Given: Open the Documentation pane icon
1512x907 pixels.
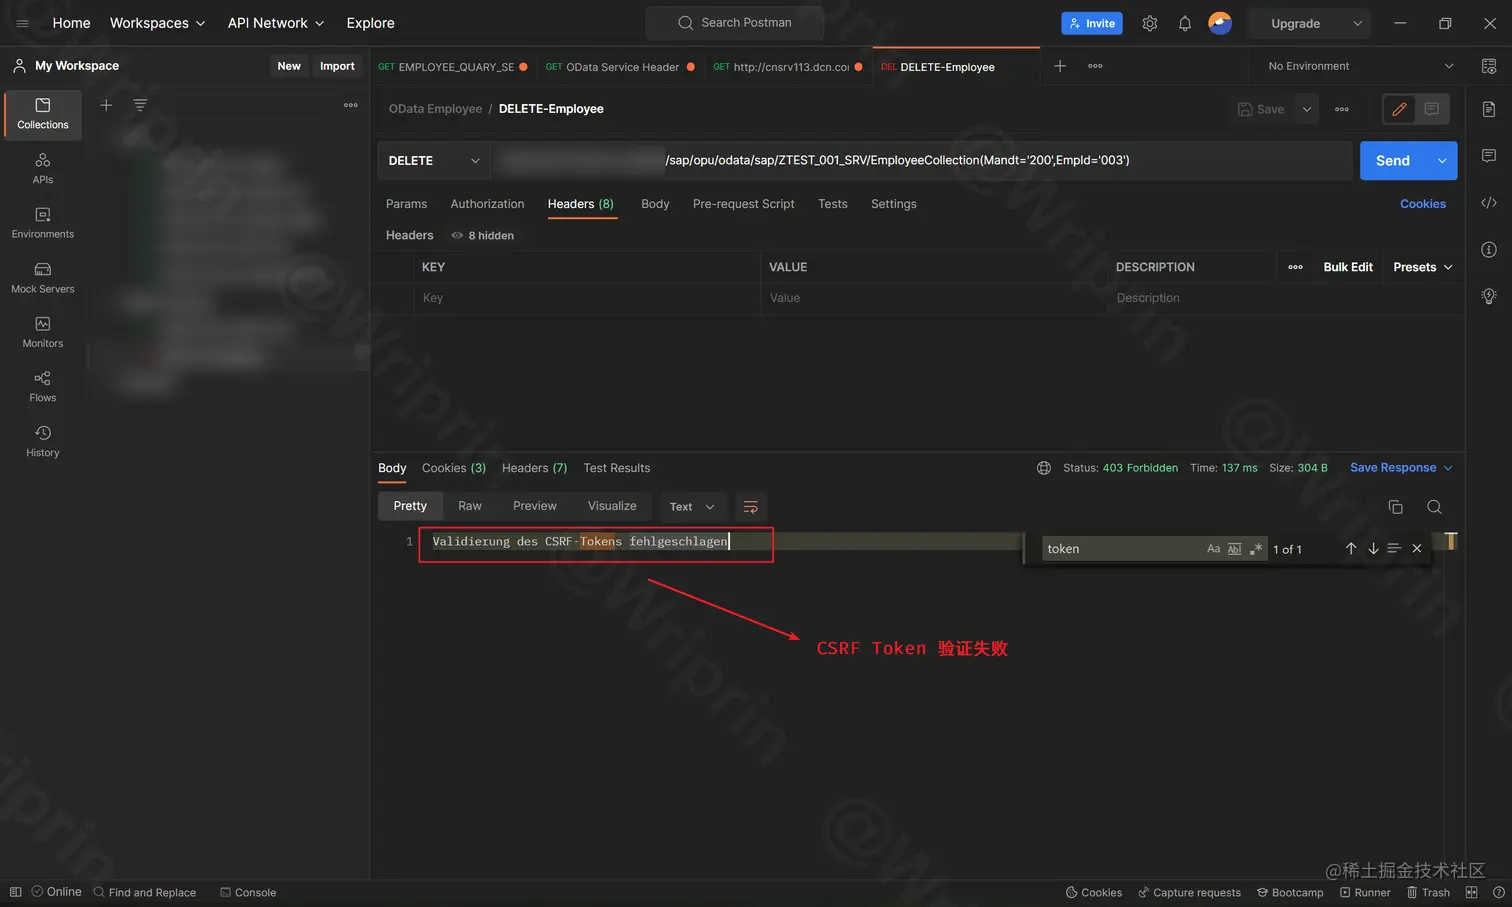Looking at the screenshot, I should (x=1489, y=109).
